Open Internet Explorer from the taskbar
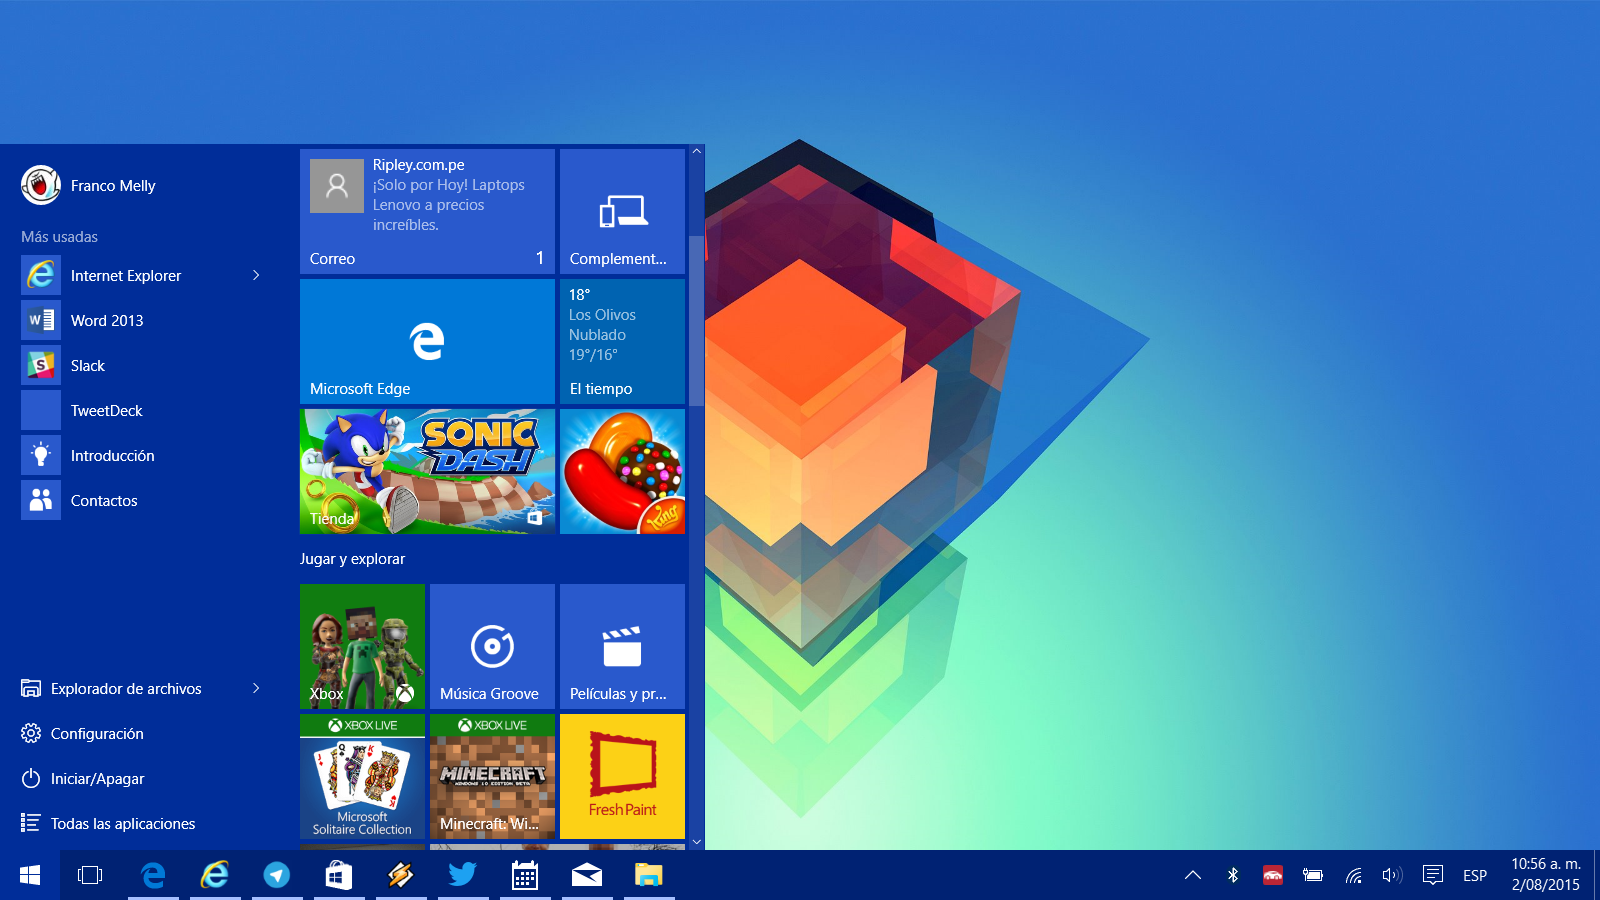Image resolution: width=1600 pixels, height=900 pixels. coord(215,875)
